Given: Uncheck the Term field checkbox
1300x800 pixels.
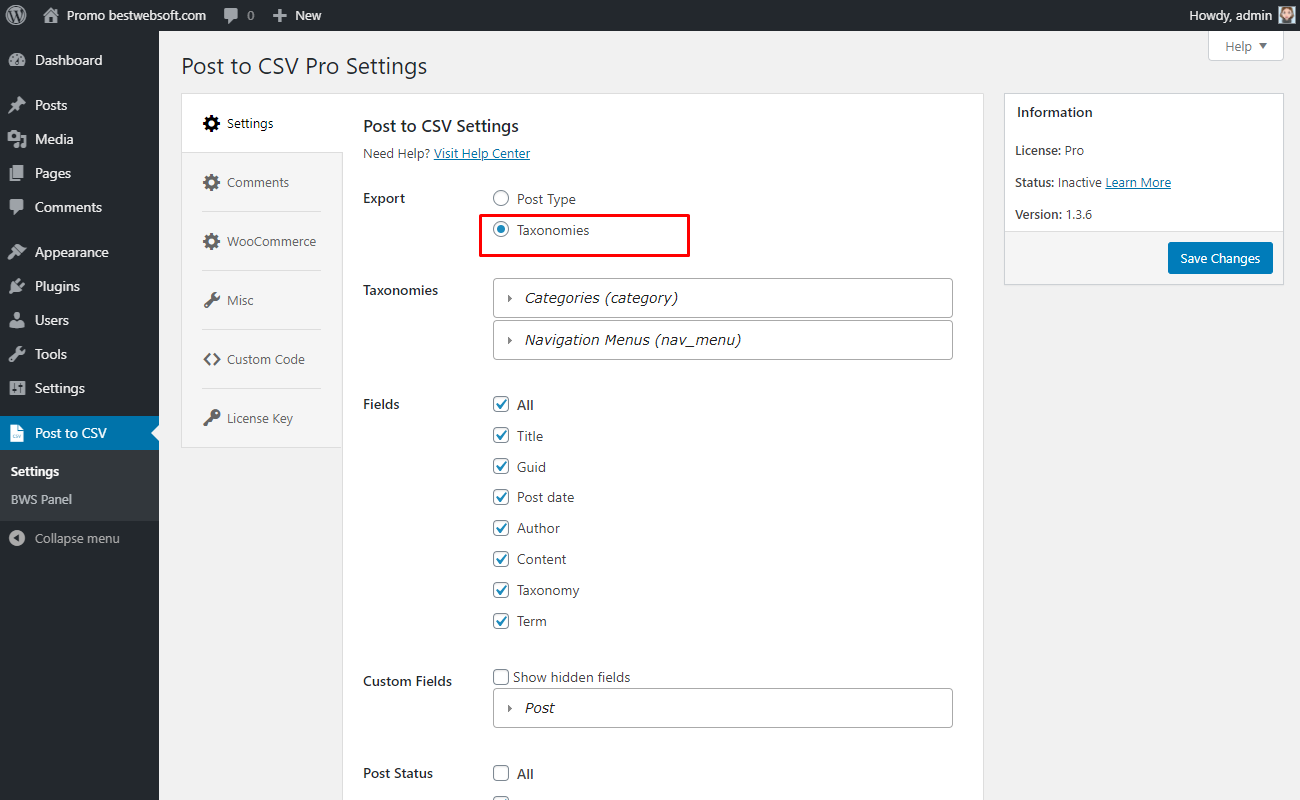Looking at the screenshot, I should [x=501, y=621].
